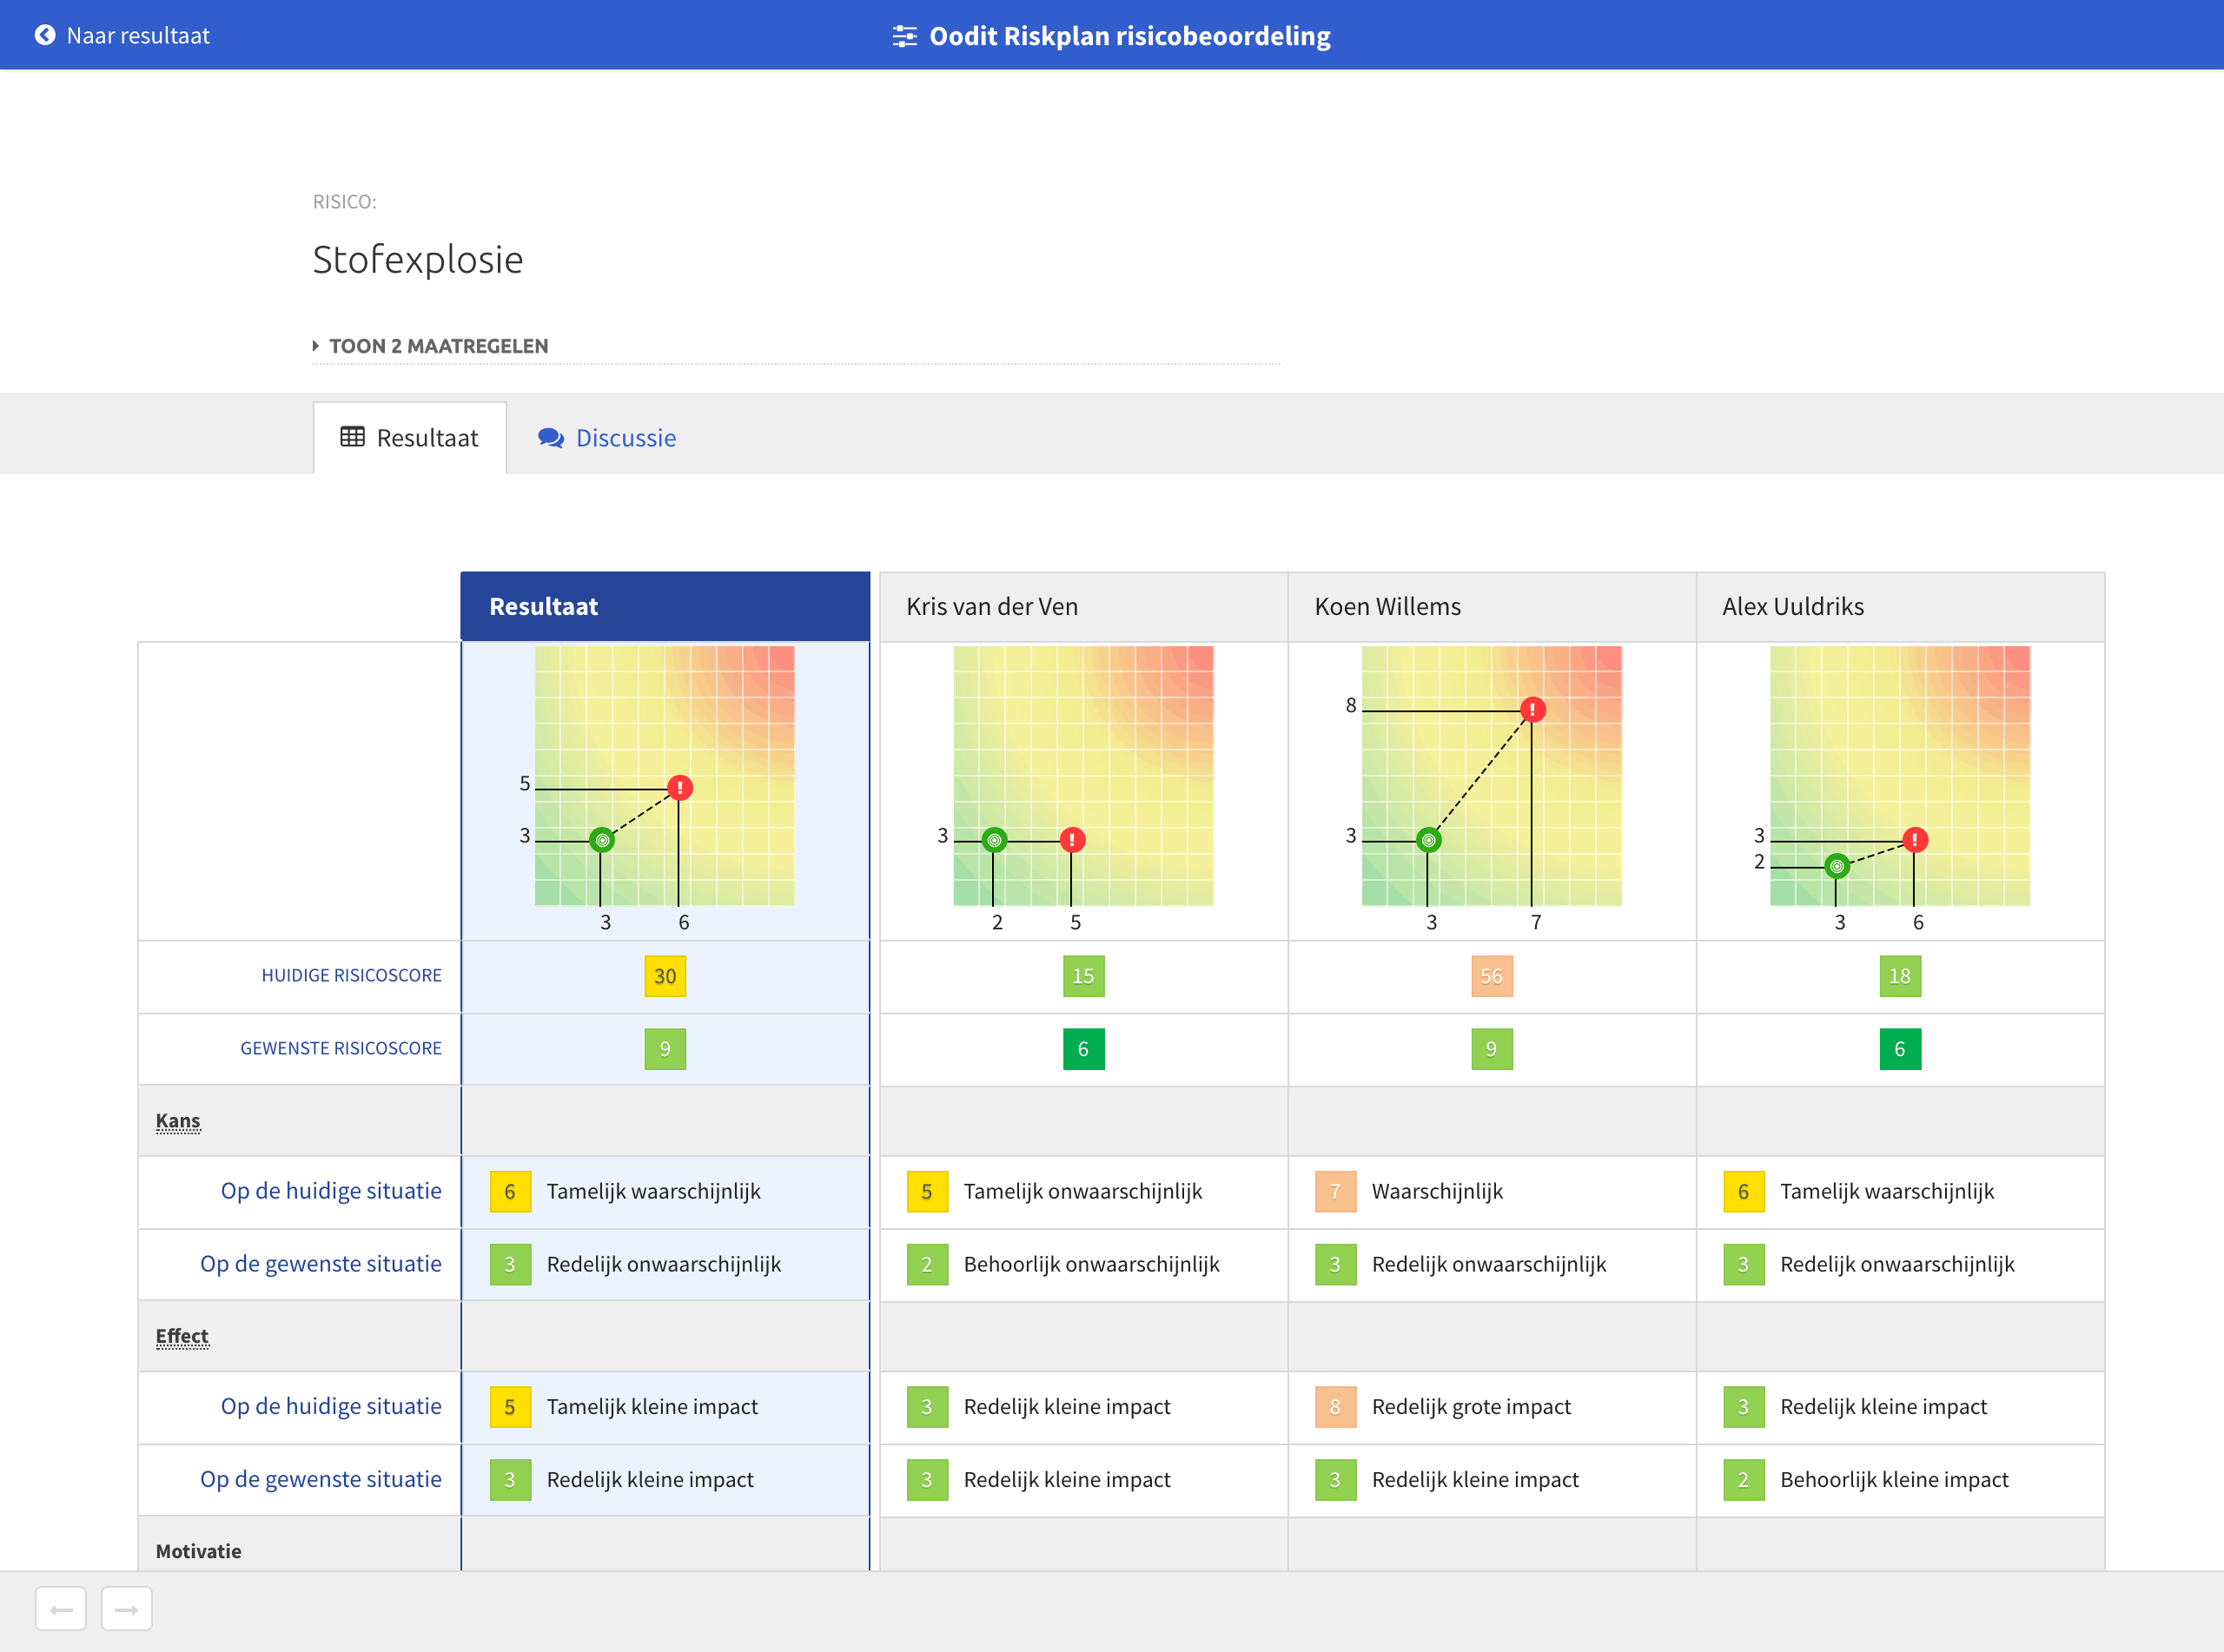
Task: Click Gewenste risicoscore row label
Action: pos(340,1048)
